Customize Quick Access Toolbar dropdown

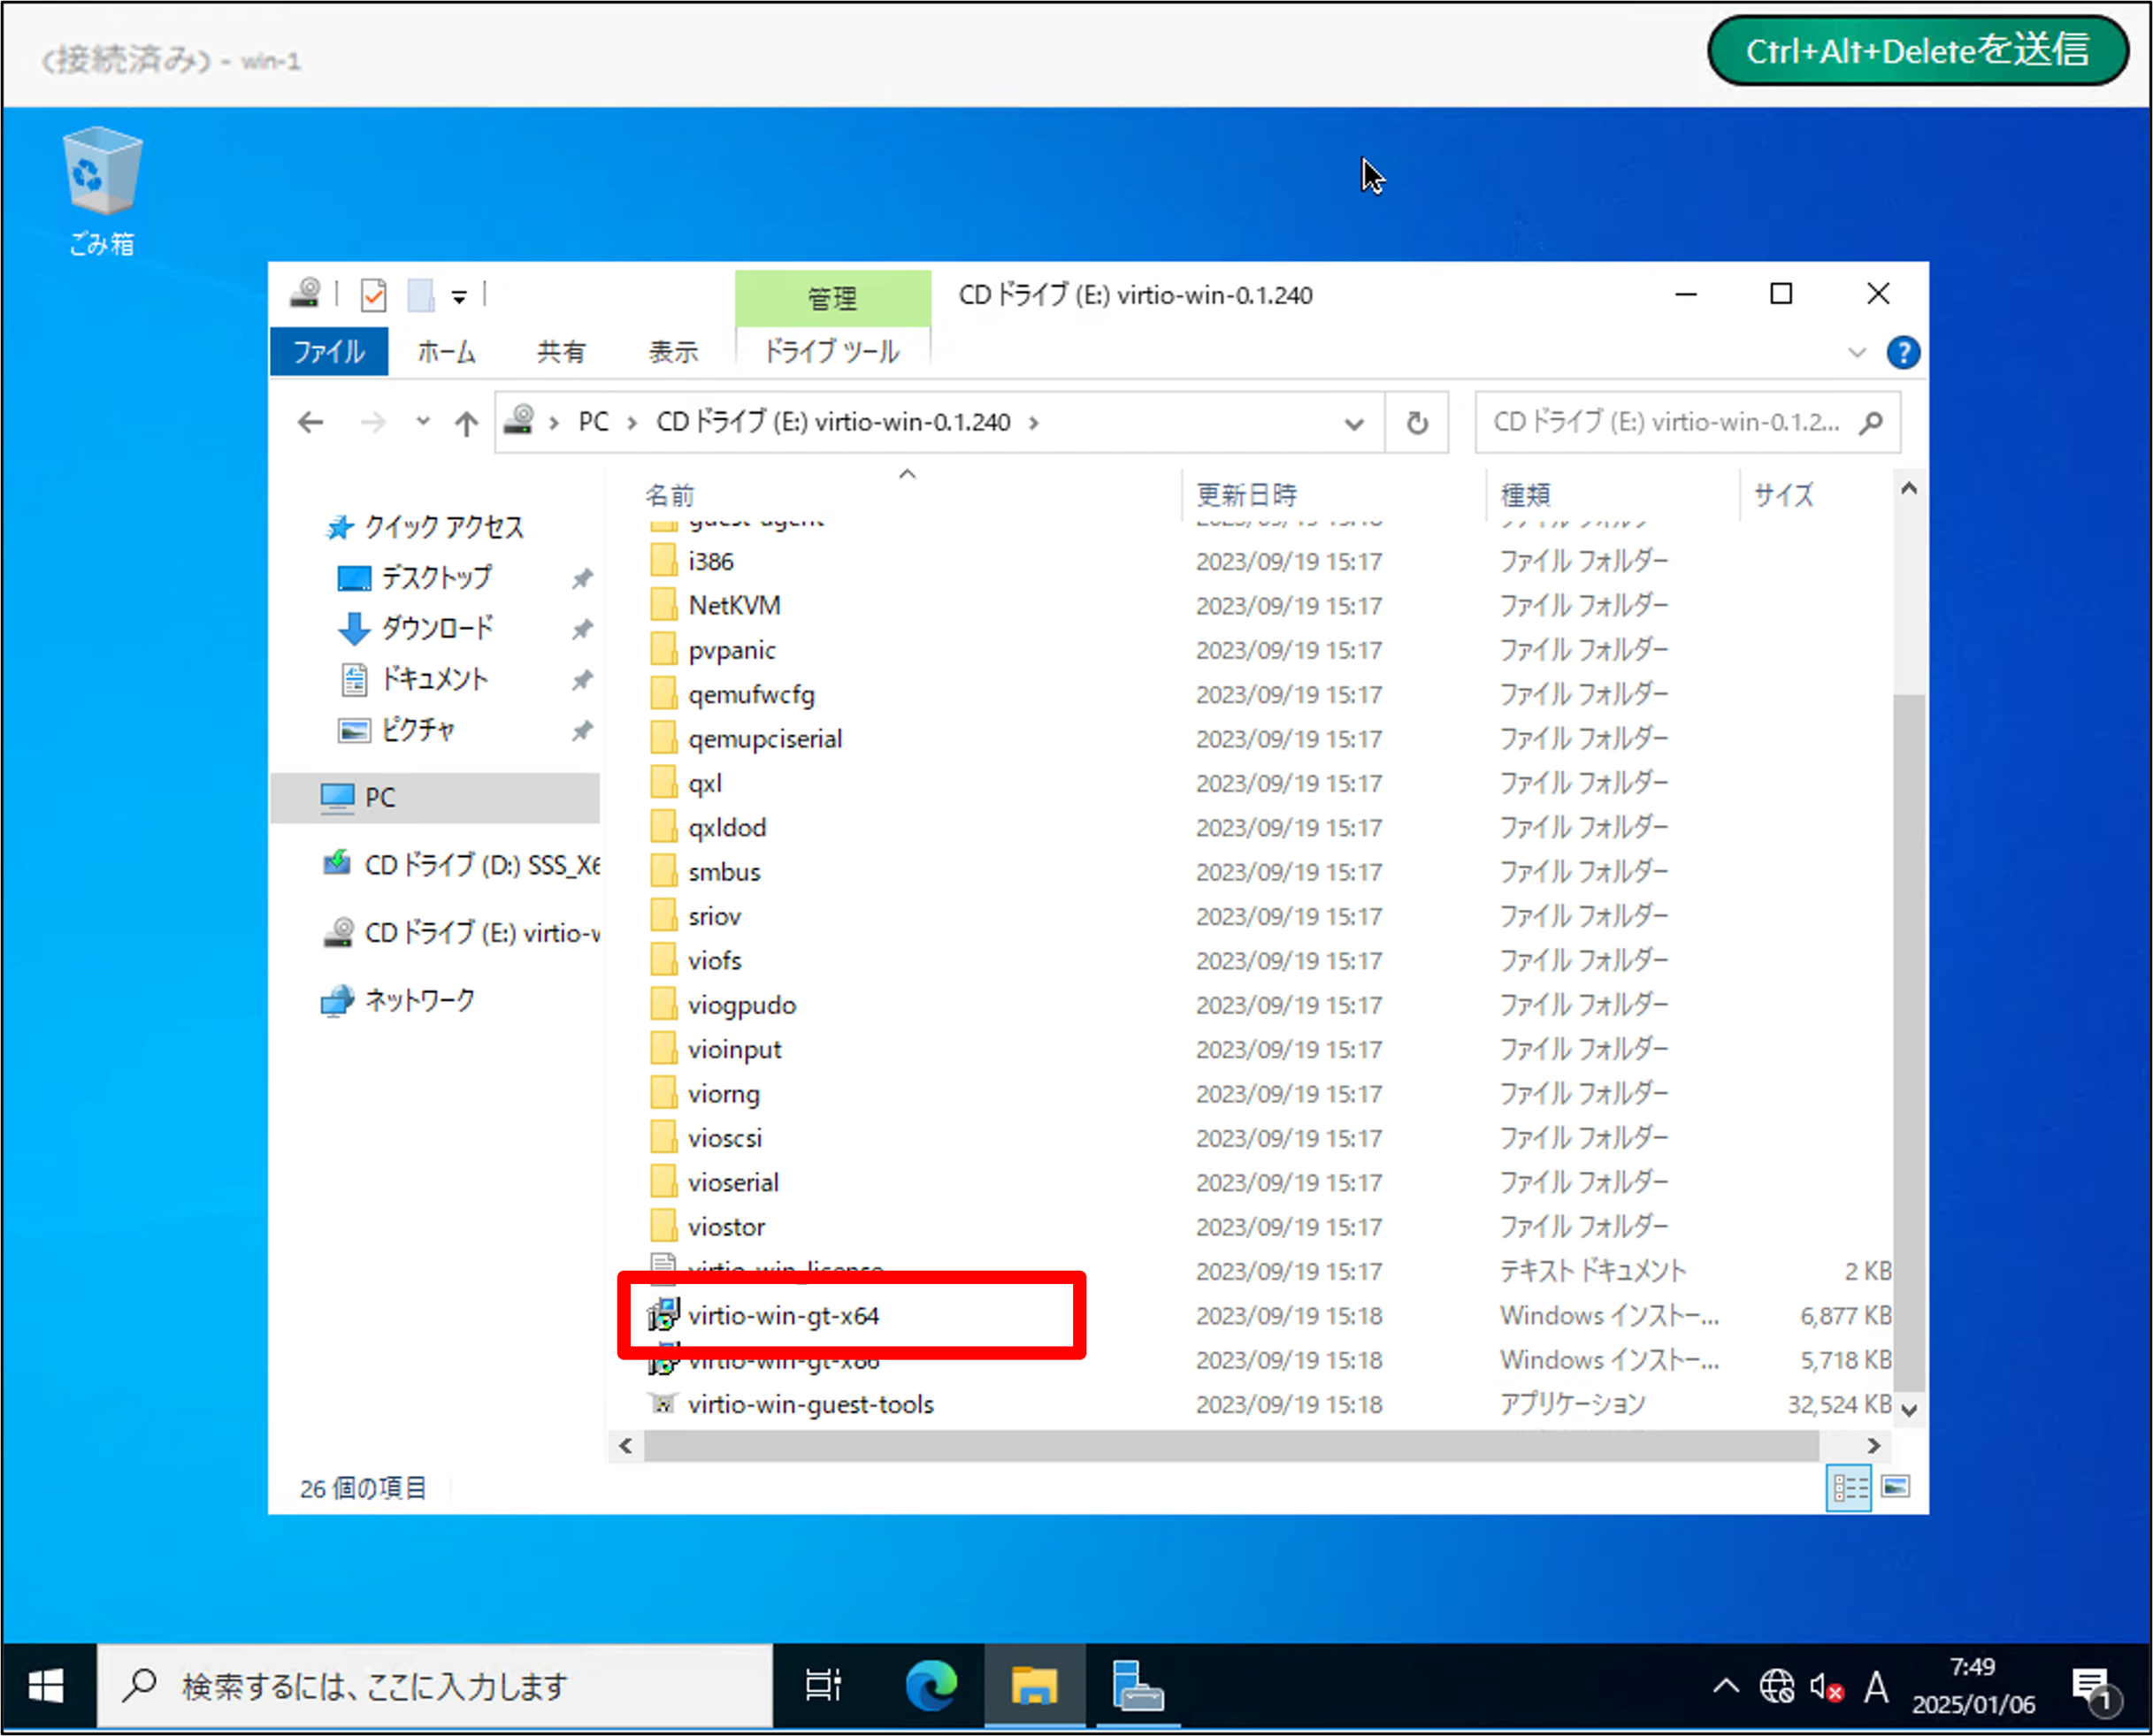(x=459, y=297)
